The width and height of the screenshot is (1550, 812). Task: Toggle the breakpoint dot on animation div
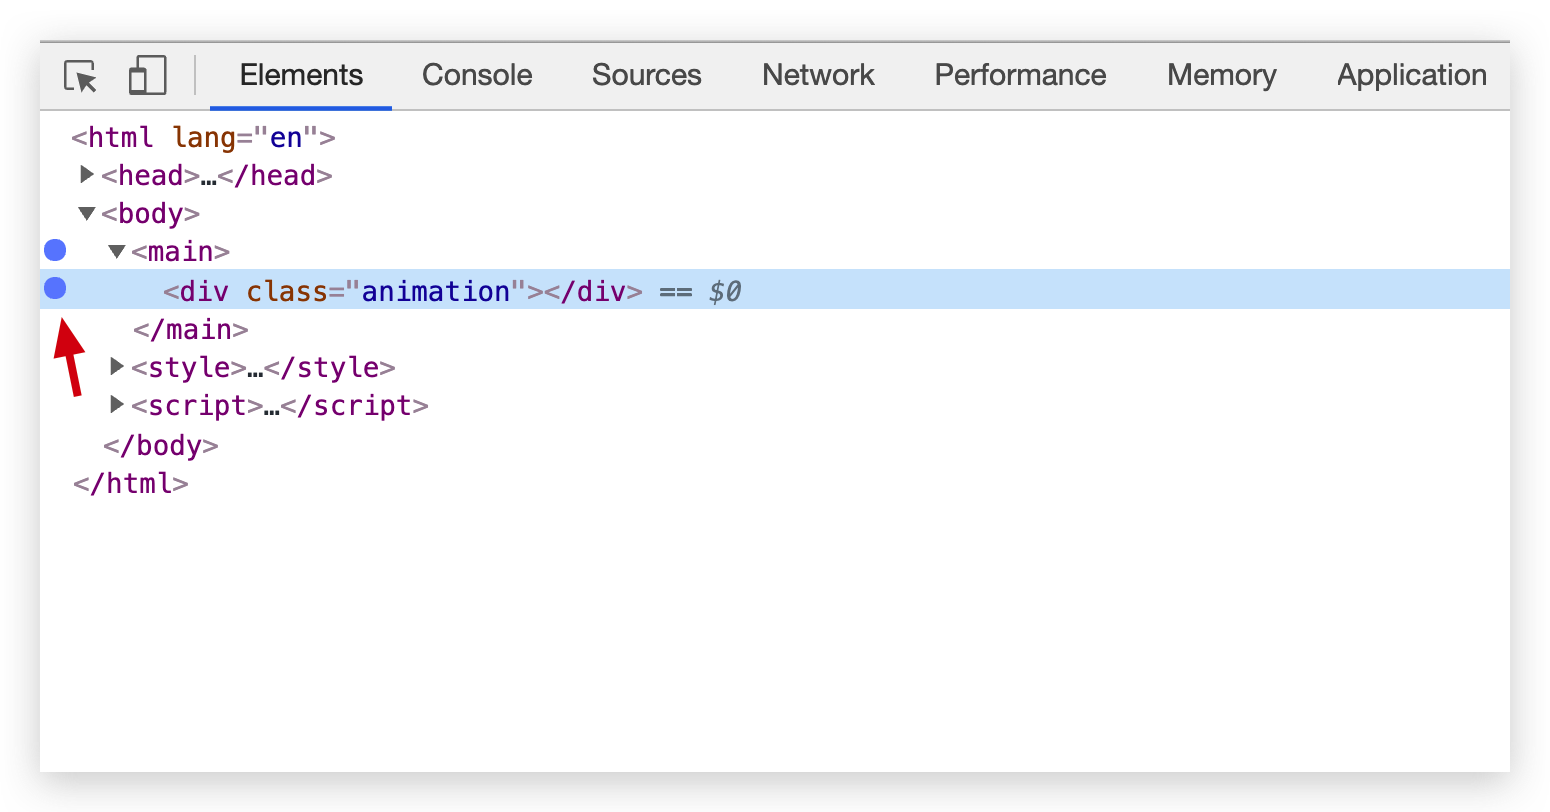55,289
